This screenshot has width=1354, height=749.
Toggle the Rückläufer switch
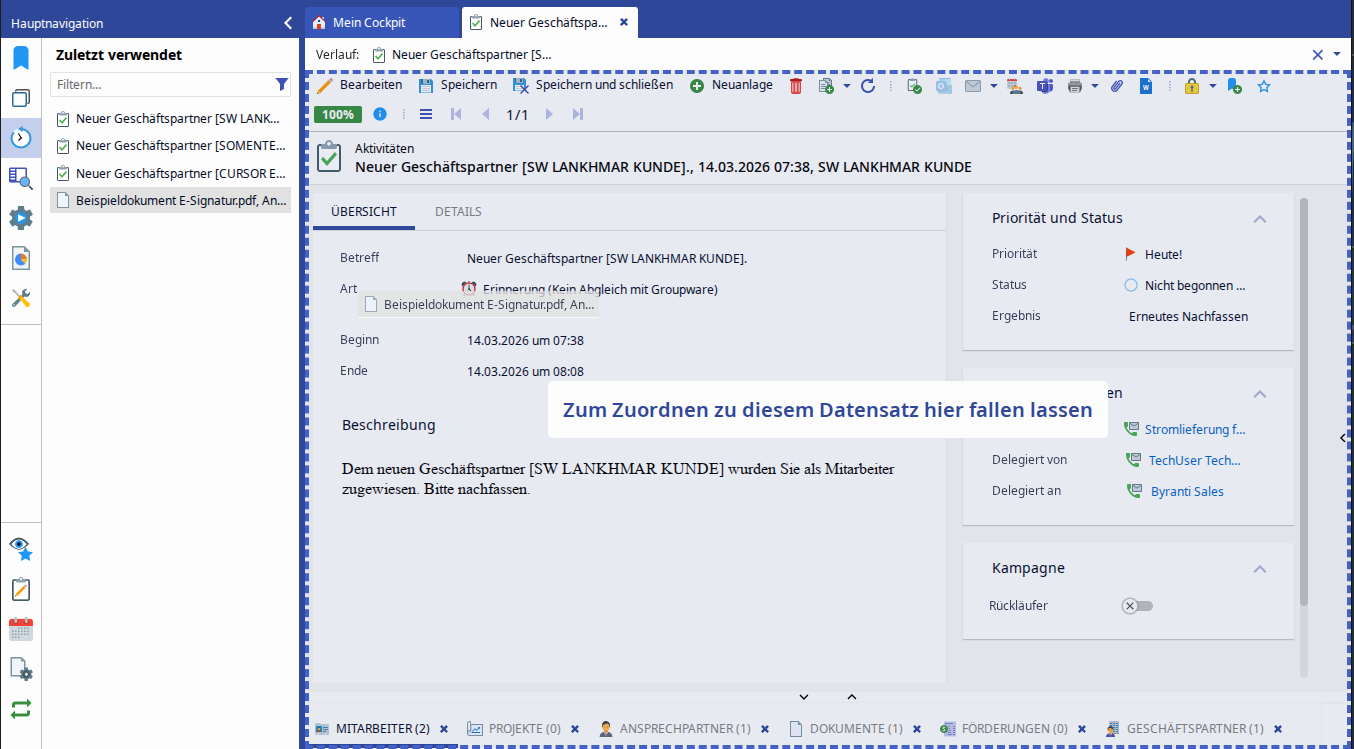(1137, 606)
